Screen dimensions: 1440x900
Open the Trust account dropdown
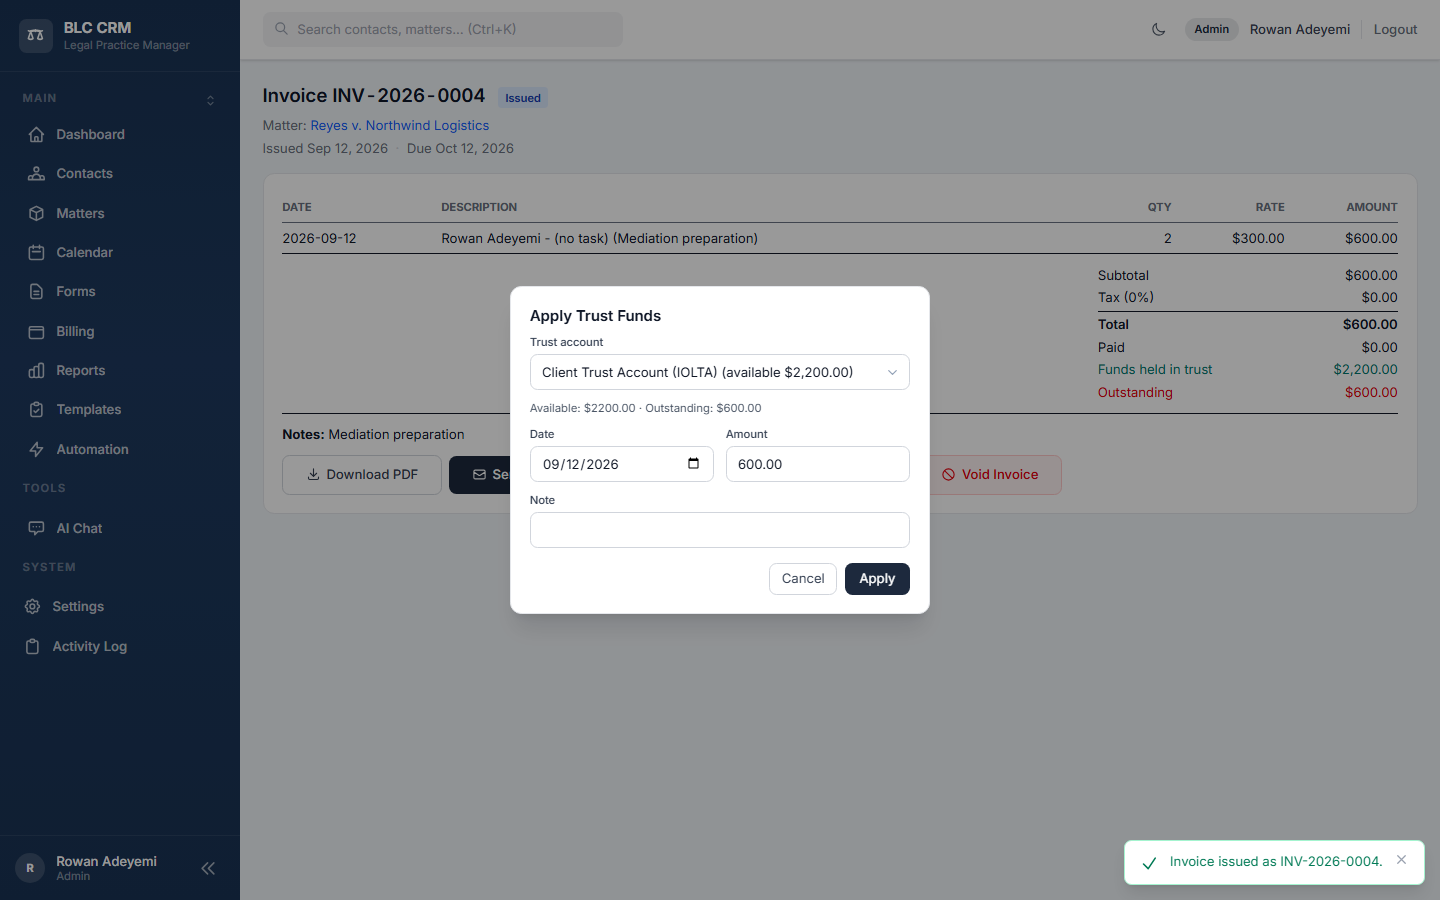point(720,372)
